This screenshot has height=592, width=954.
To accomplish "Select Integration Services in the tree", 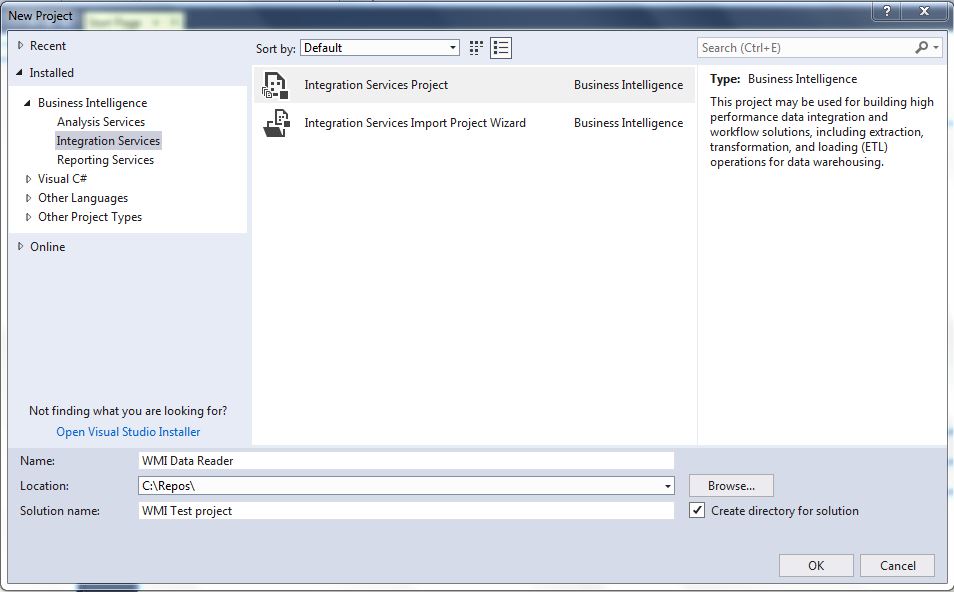I will tap(108, 141).
